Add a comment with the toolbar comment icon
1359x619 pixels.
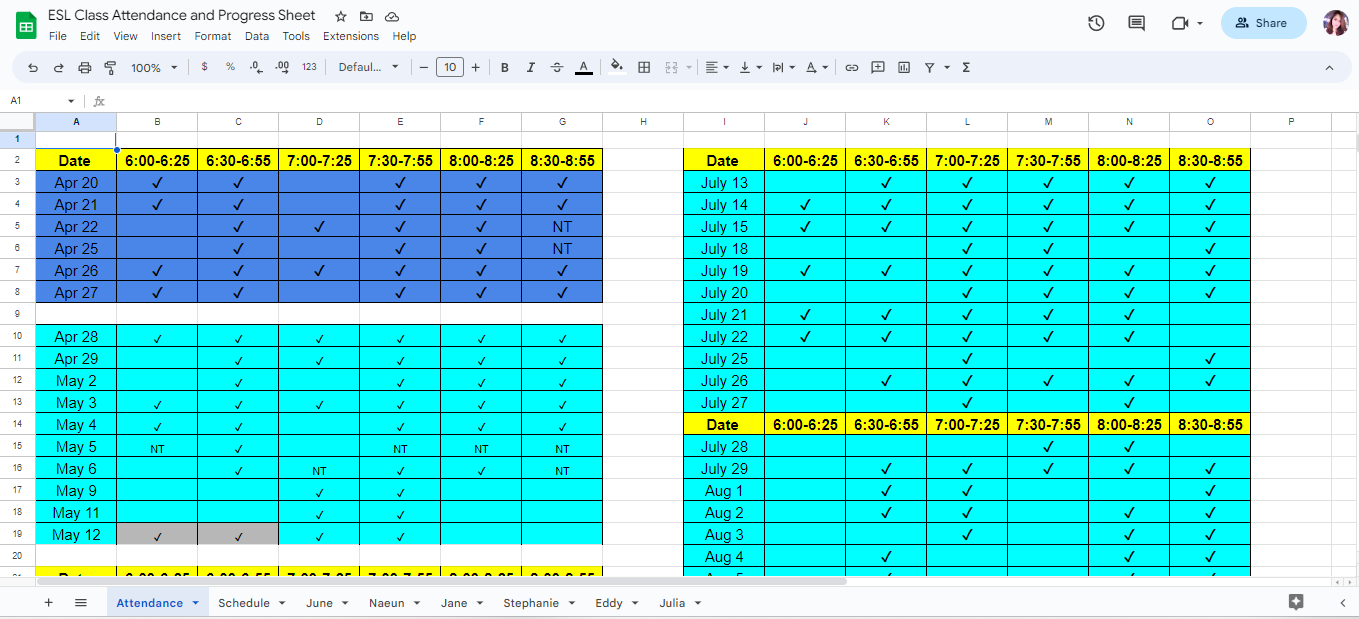coord(878,67)
